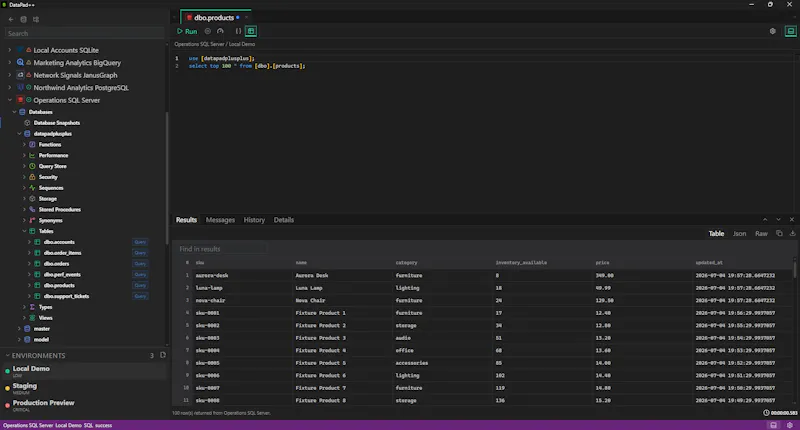Click the performance gauge icon in the editor toolbar
The height and width of the screenshot is (430, 800).
[220, 31]
